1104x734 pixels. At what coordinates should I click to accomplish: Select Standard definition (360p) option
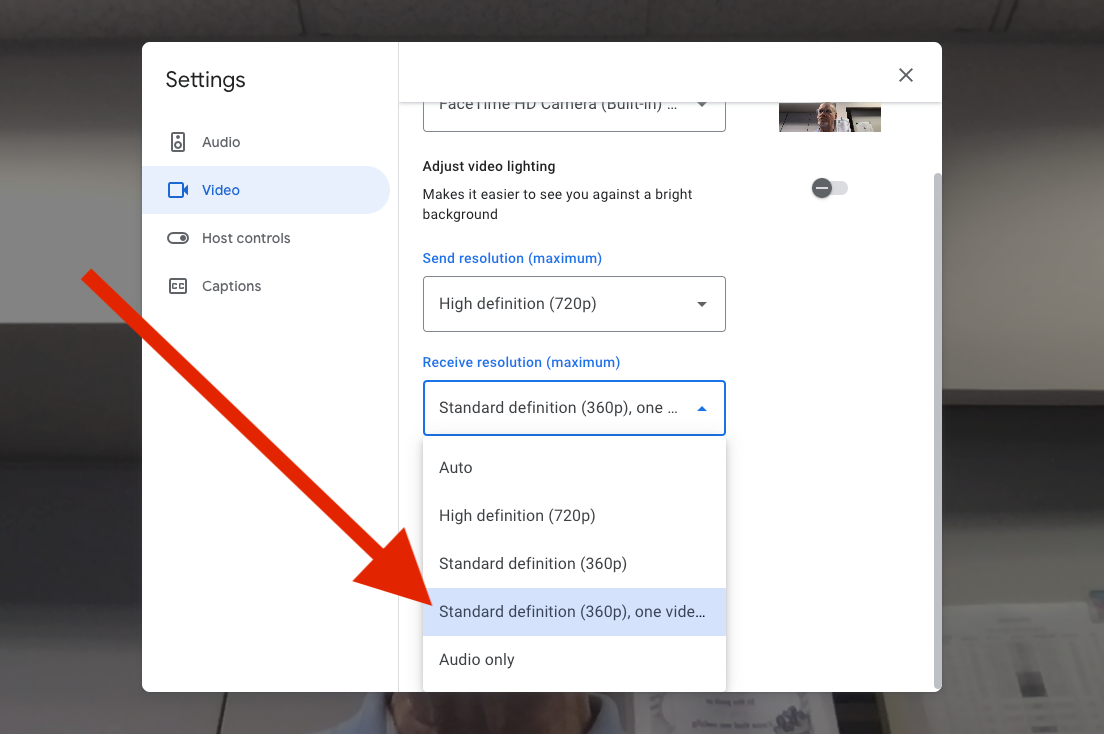(533, 564)
